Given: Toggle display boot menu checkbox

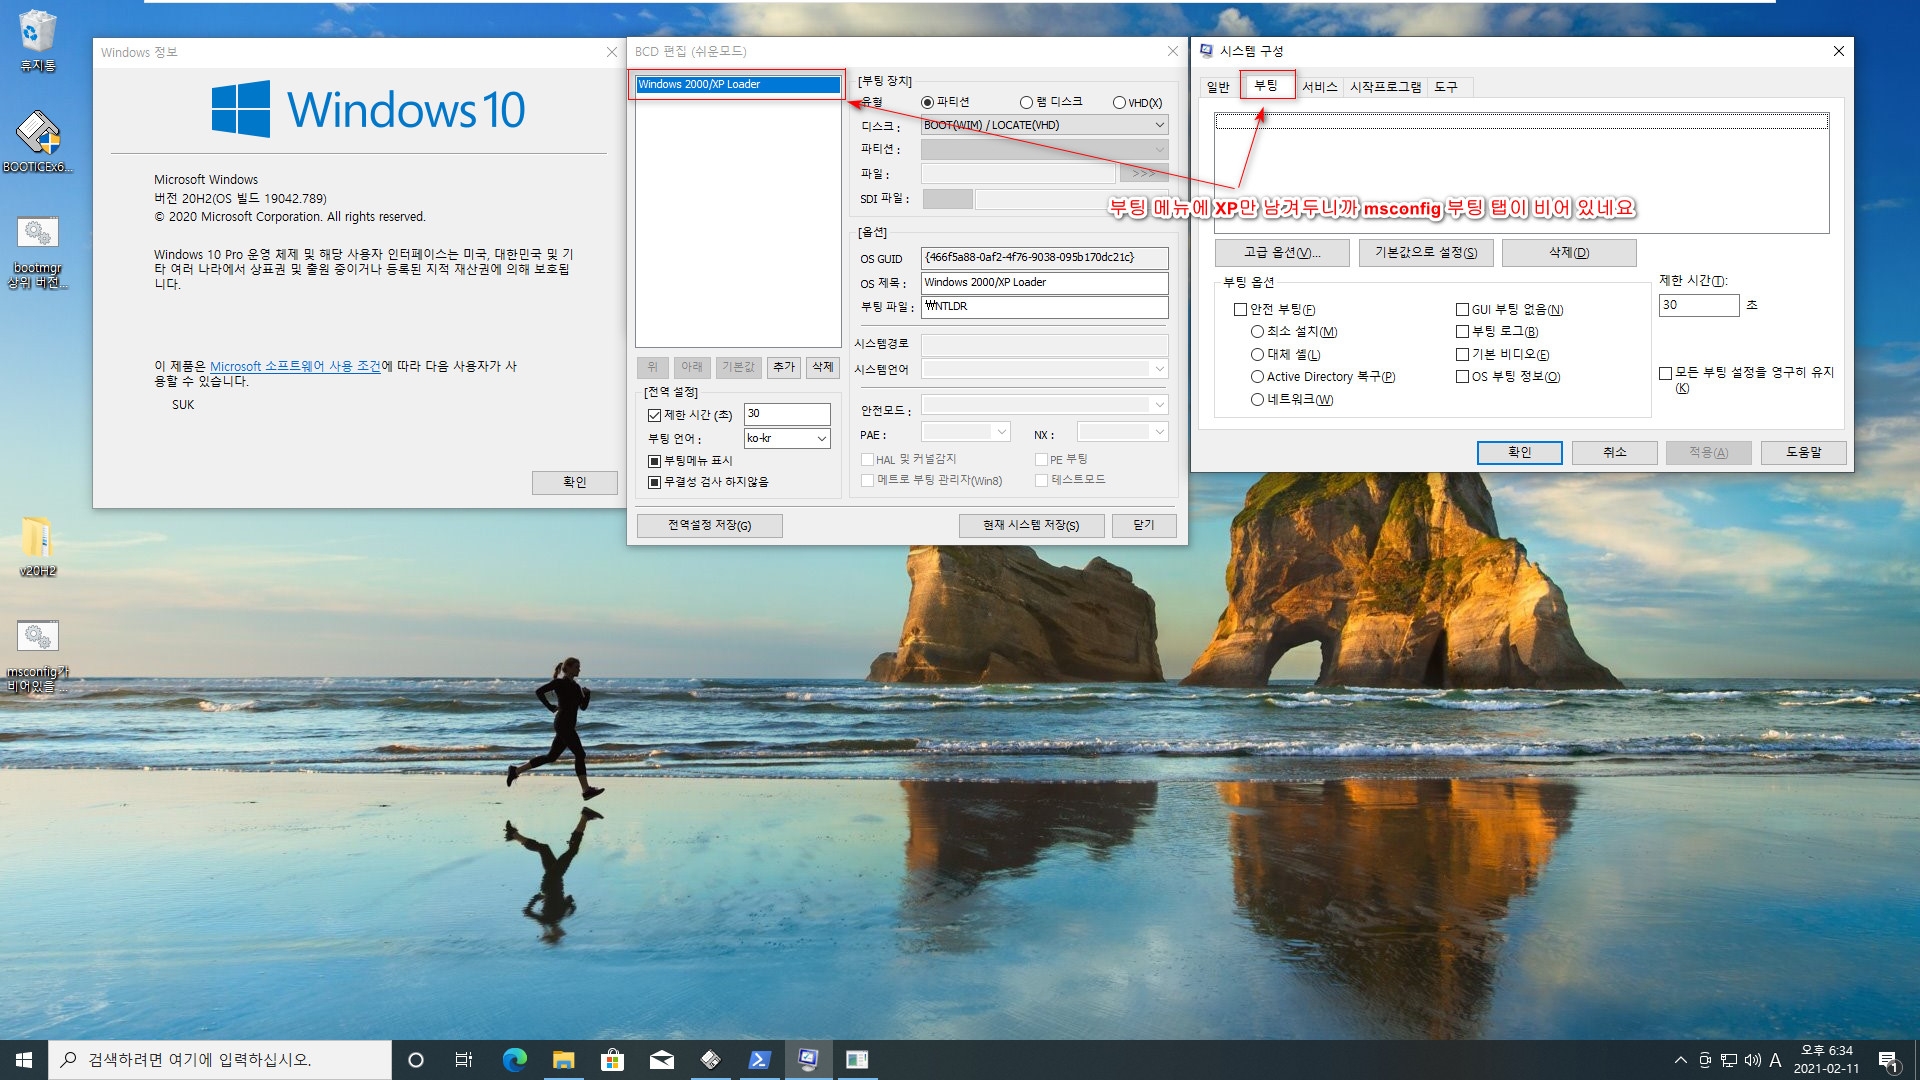Looking at the screenshot, I should click(654, 461).
